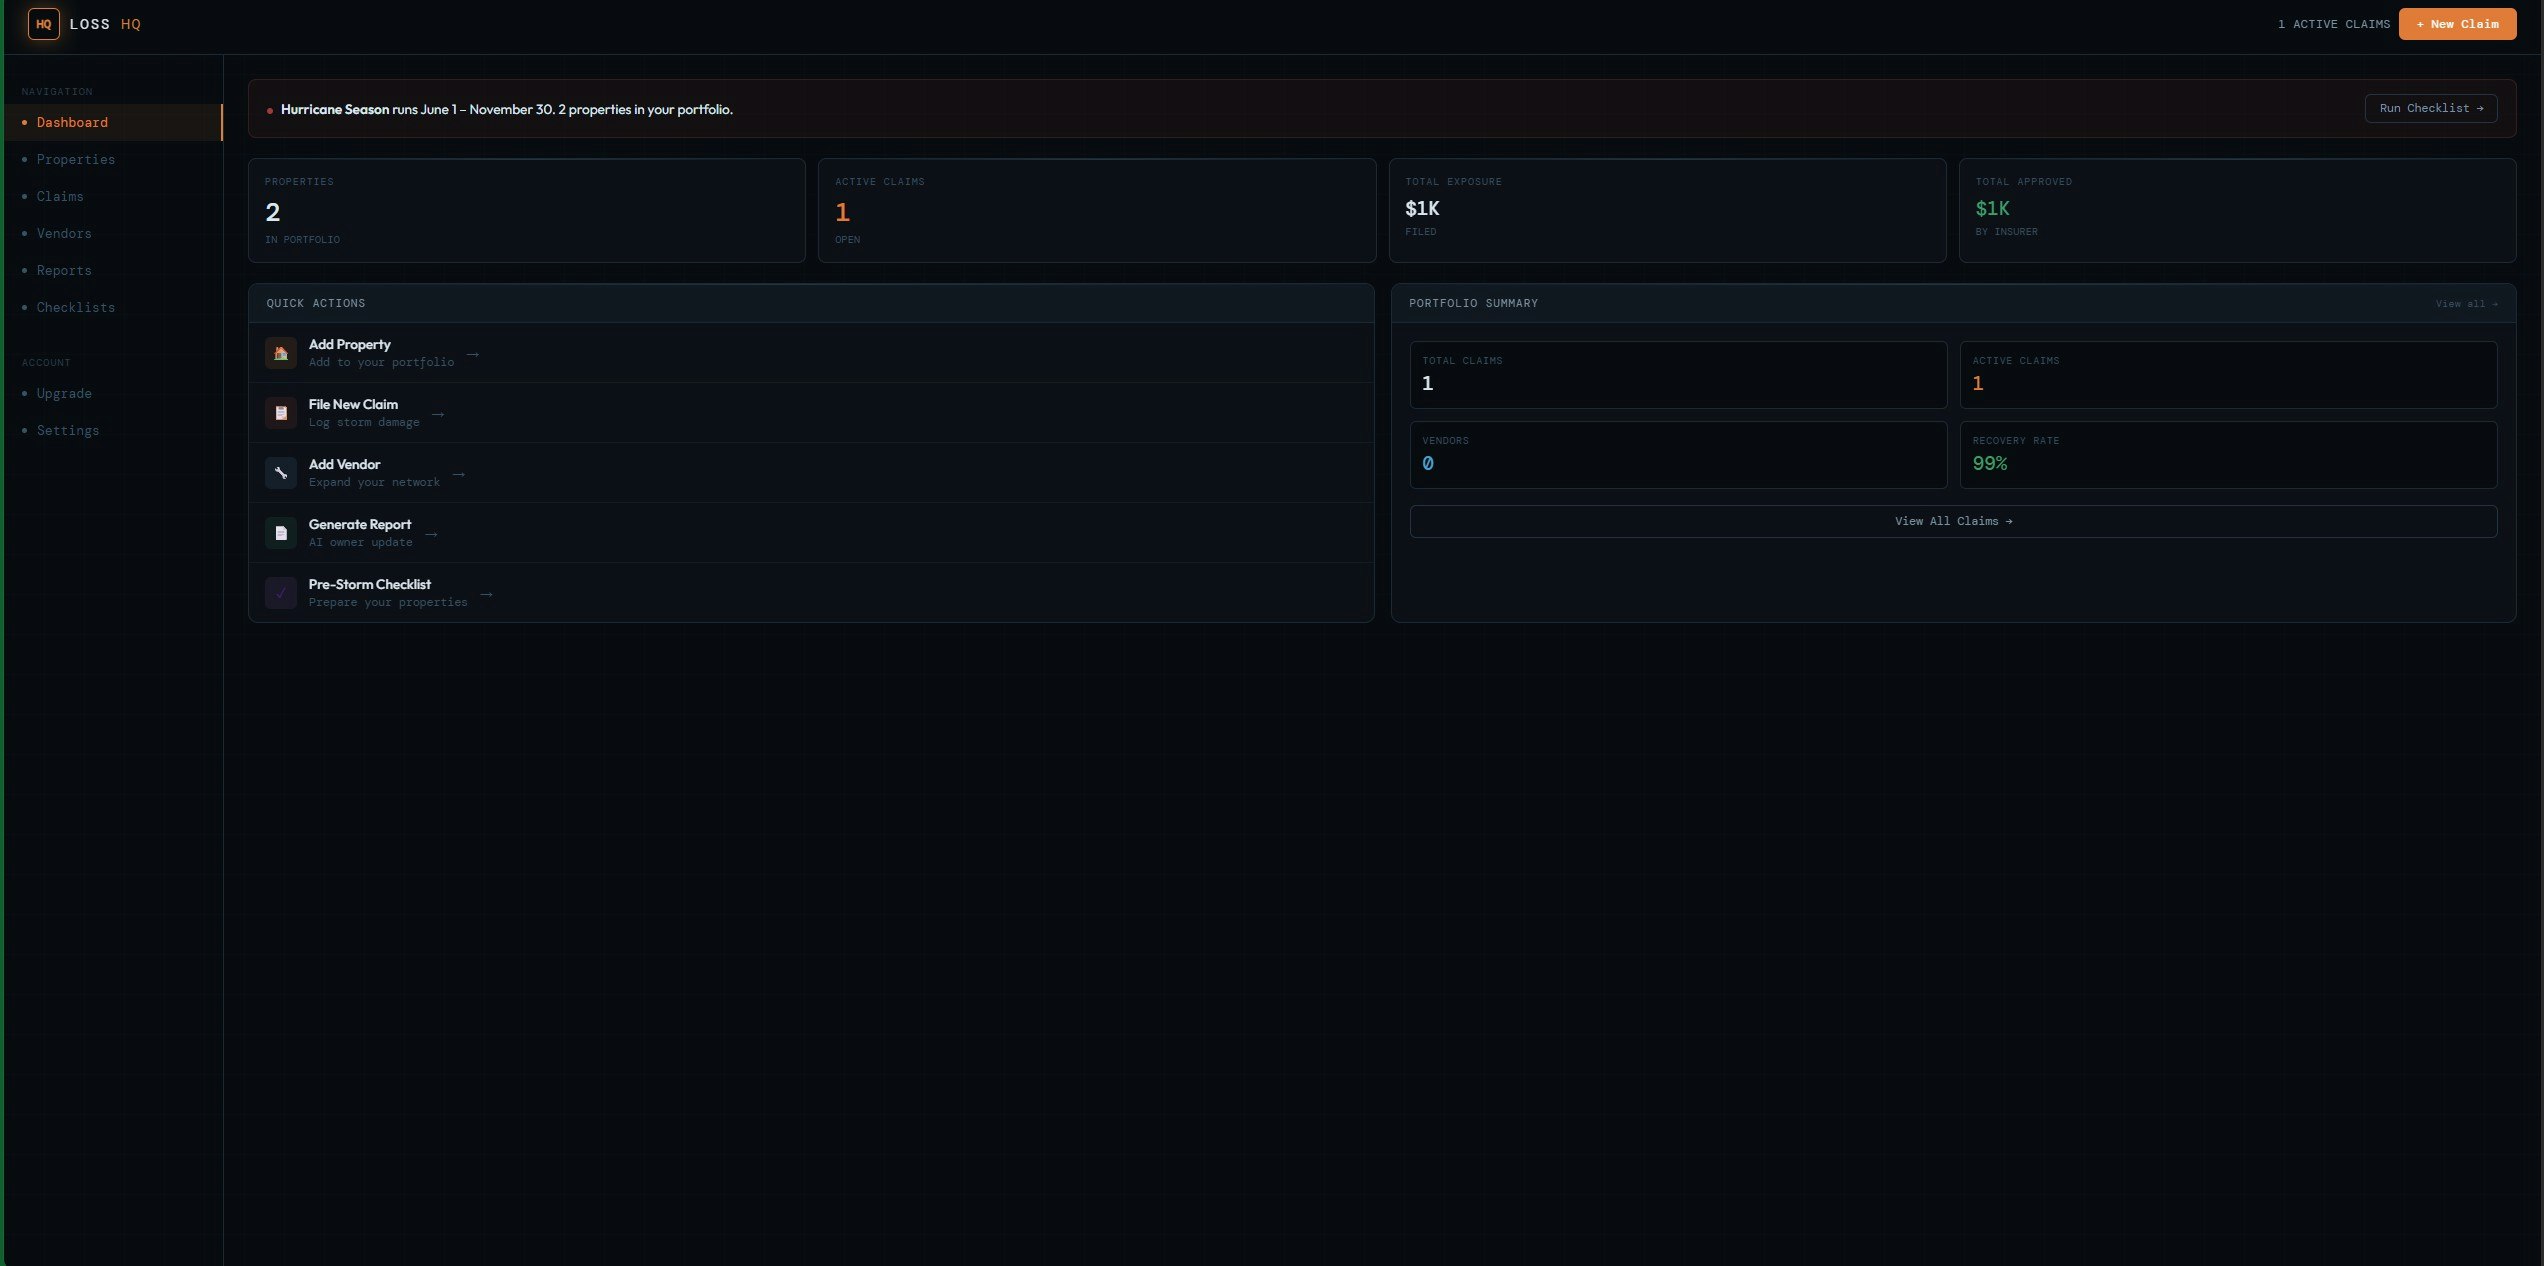This screenshot has width=2544, height=1266.
Task: Click the Active Claims tile in Portfolio Summary
Action: click(x=2228, y=375)
